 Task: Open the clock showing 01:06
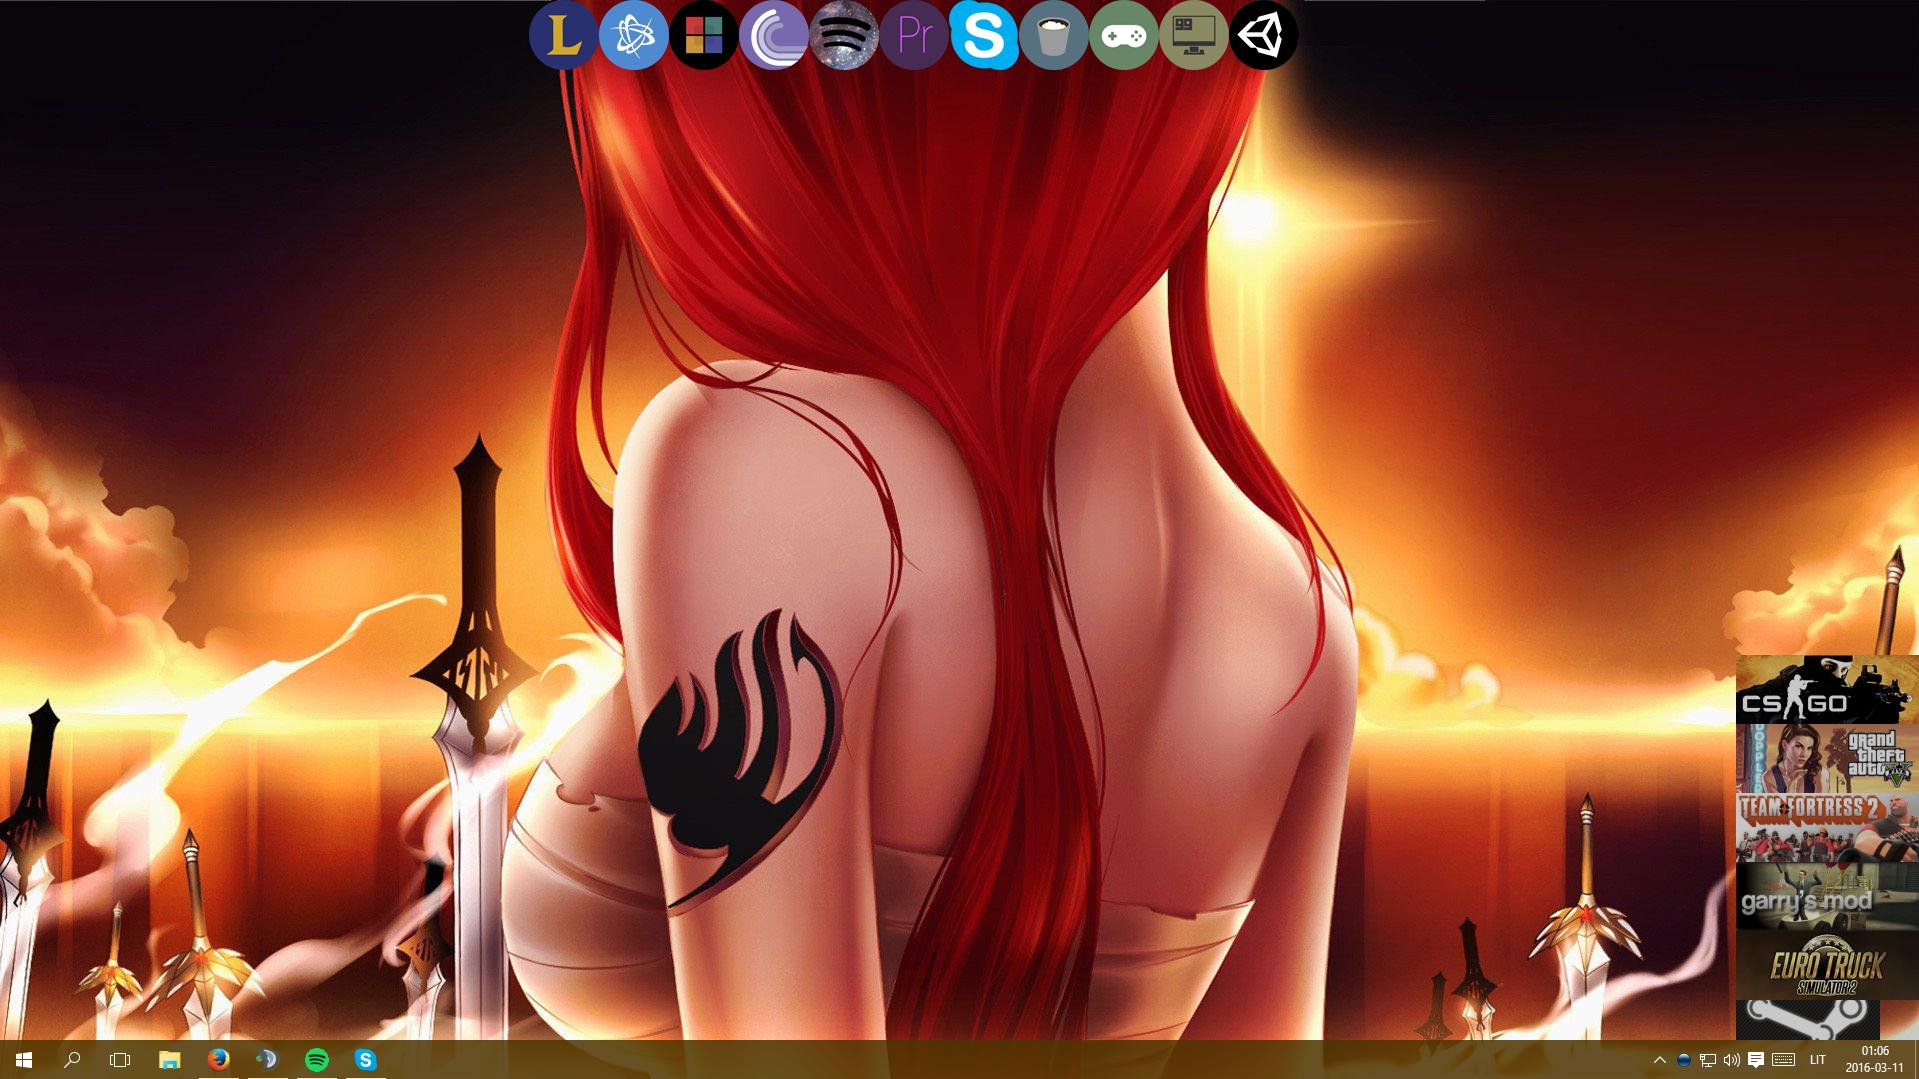(x=1874, y=1060)
